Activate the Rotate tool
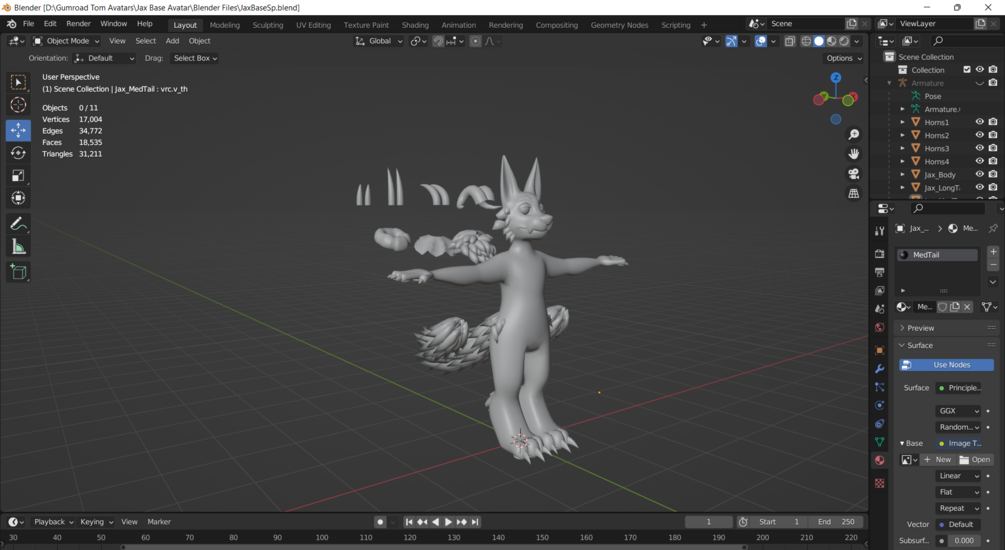 [x=18, y=153]
